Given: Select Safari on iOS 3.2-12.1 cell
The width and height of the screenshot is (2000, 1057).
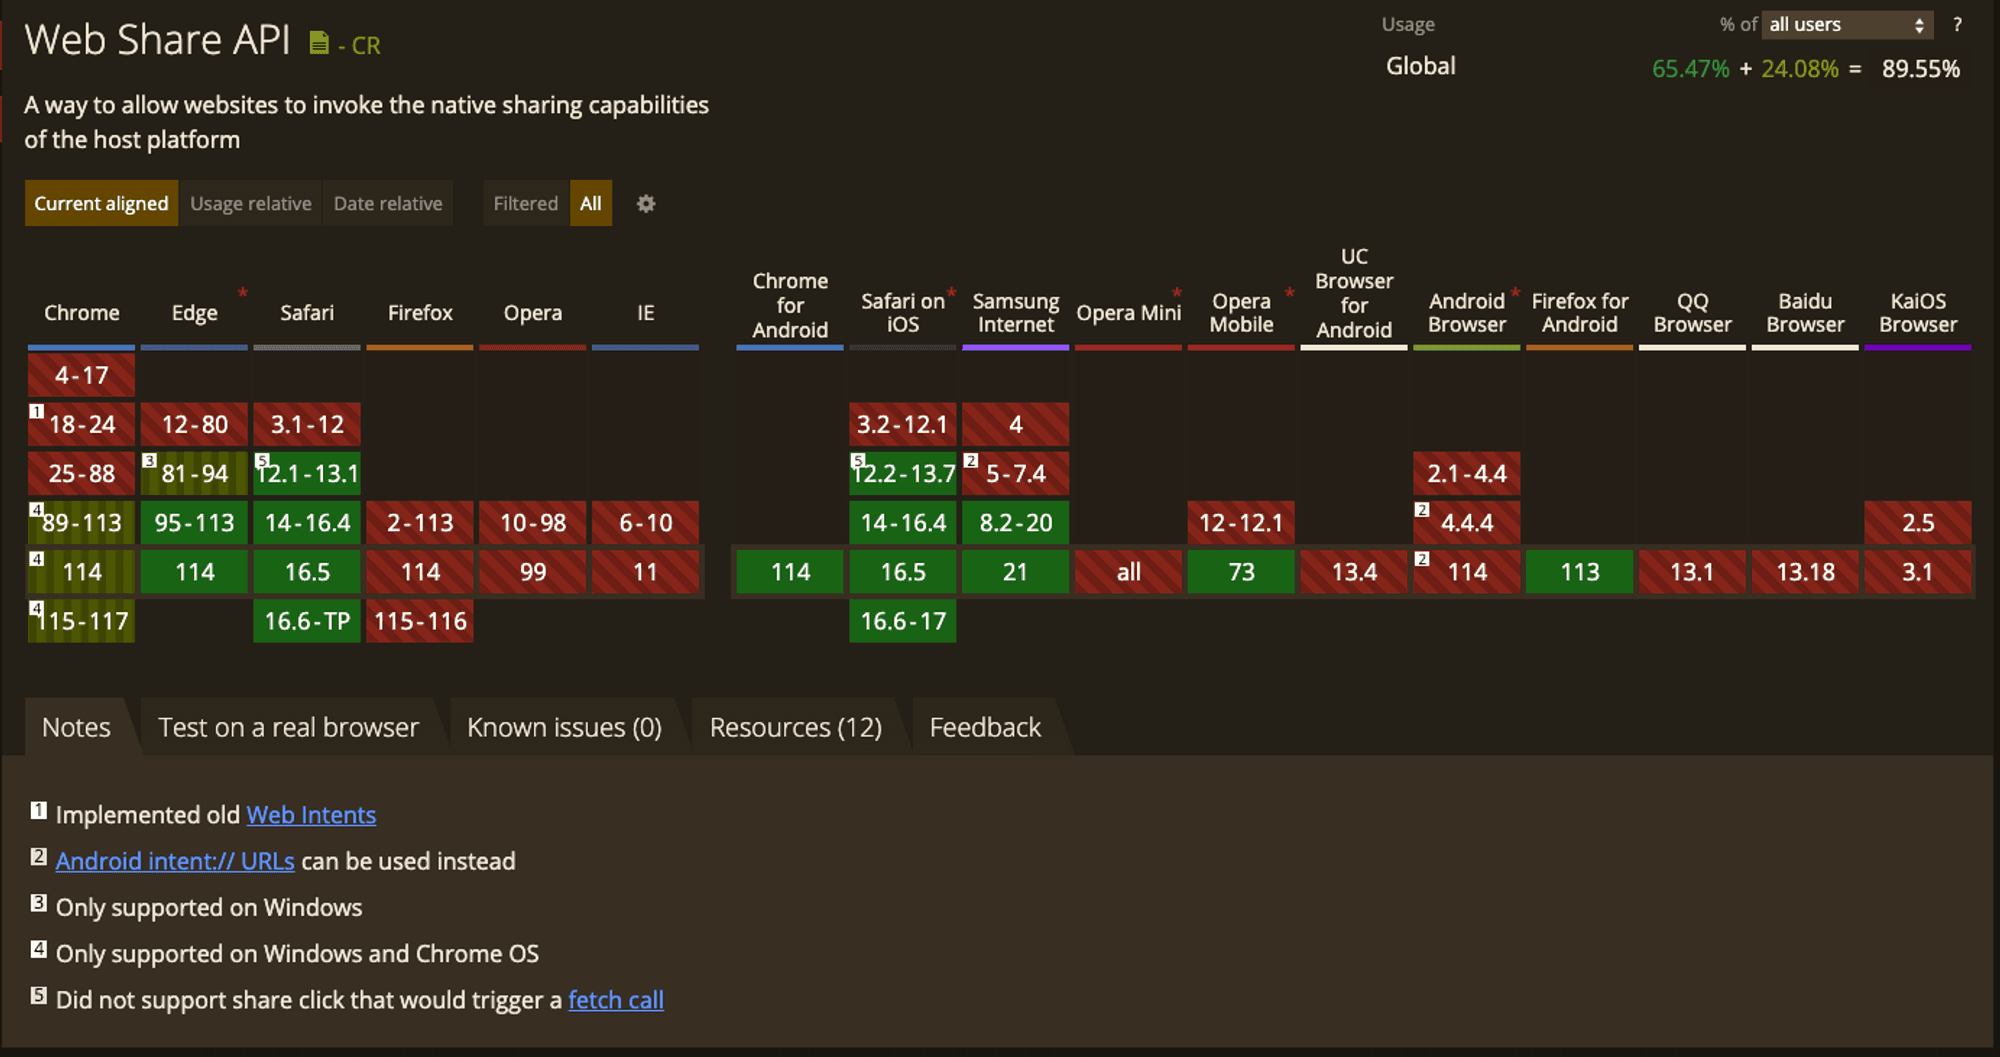Looking at the screenshot, I should tap(903, 424).
